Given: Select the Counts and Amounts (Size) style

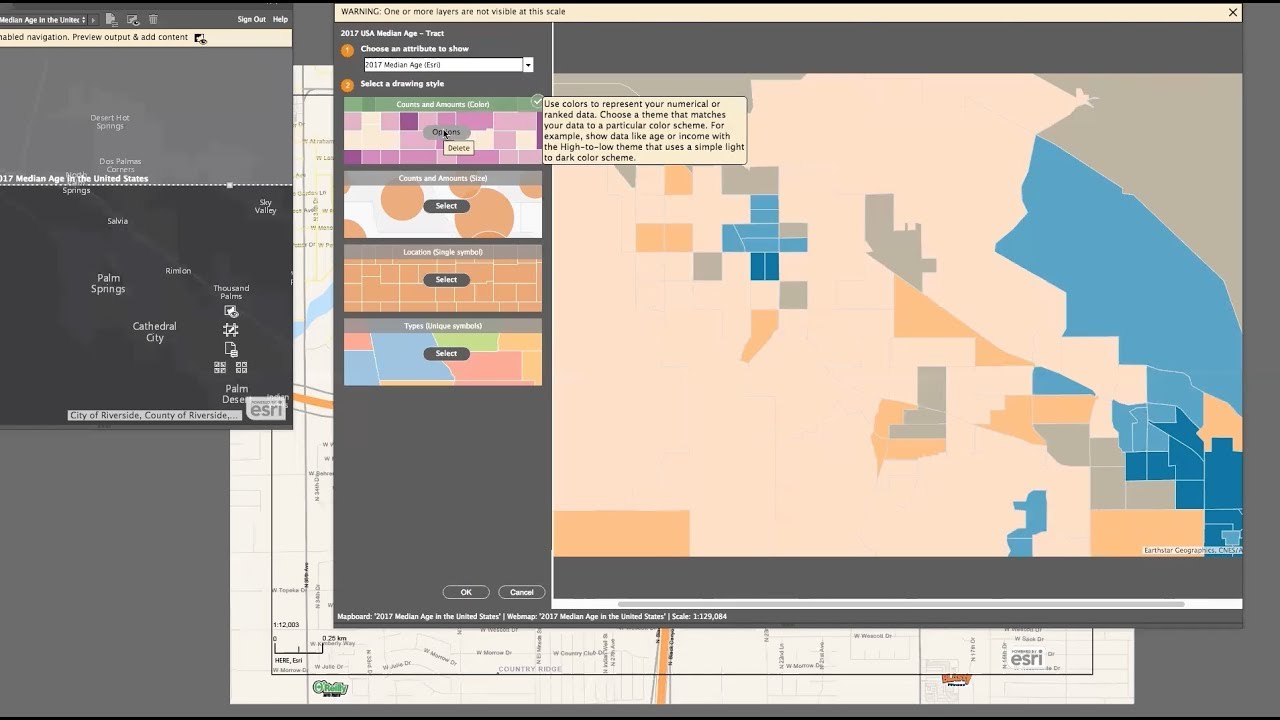Looking at the screenshot, I should (446, 206).
